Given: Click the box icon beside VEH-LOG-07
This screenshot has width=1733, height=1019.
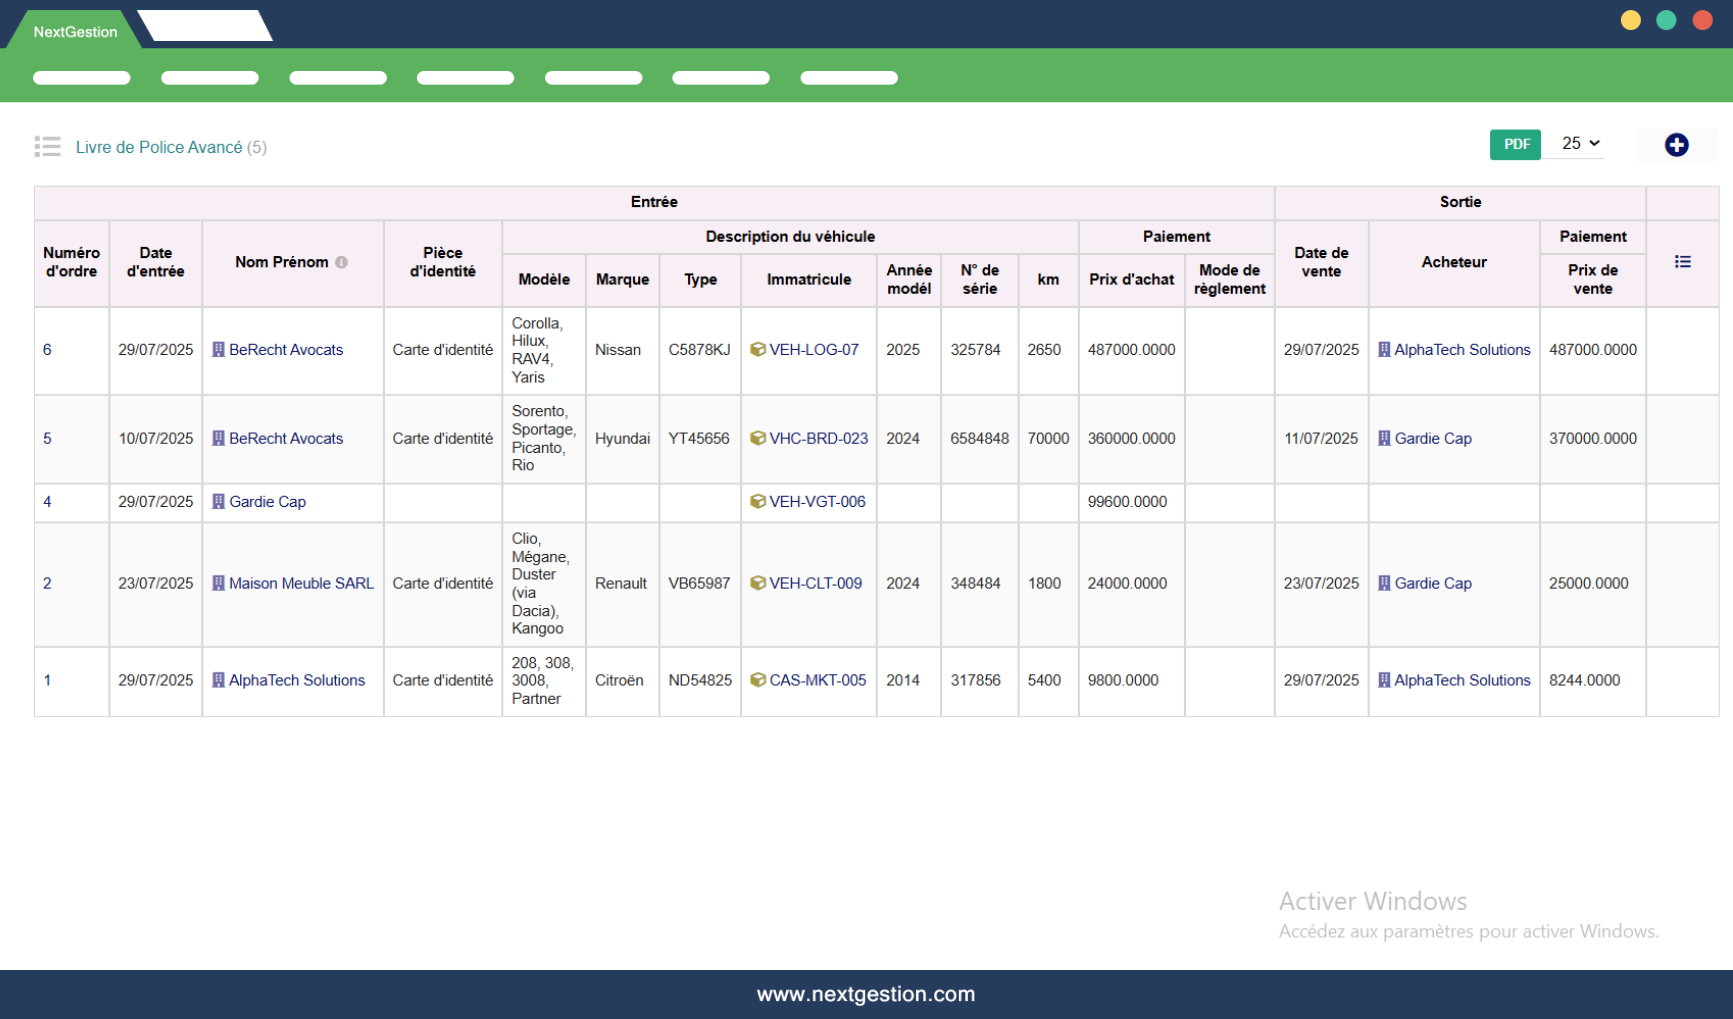Looking at the screenshot, I should coord(758,350).
